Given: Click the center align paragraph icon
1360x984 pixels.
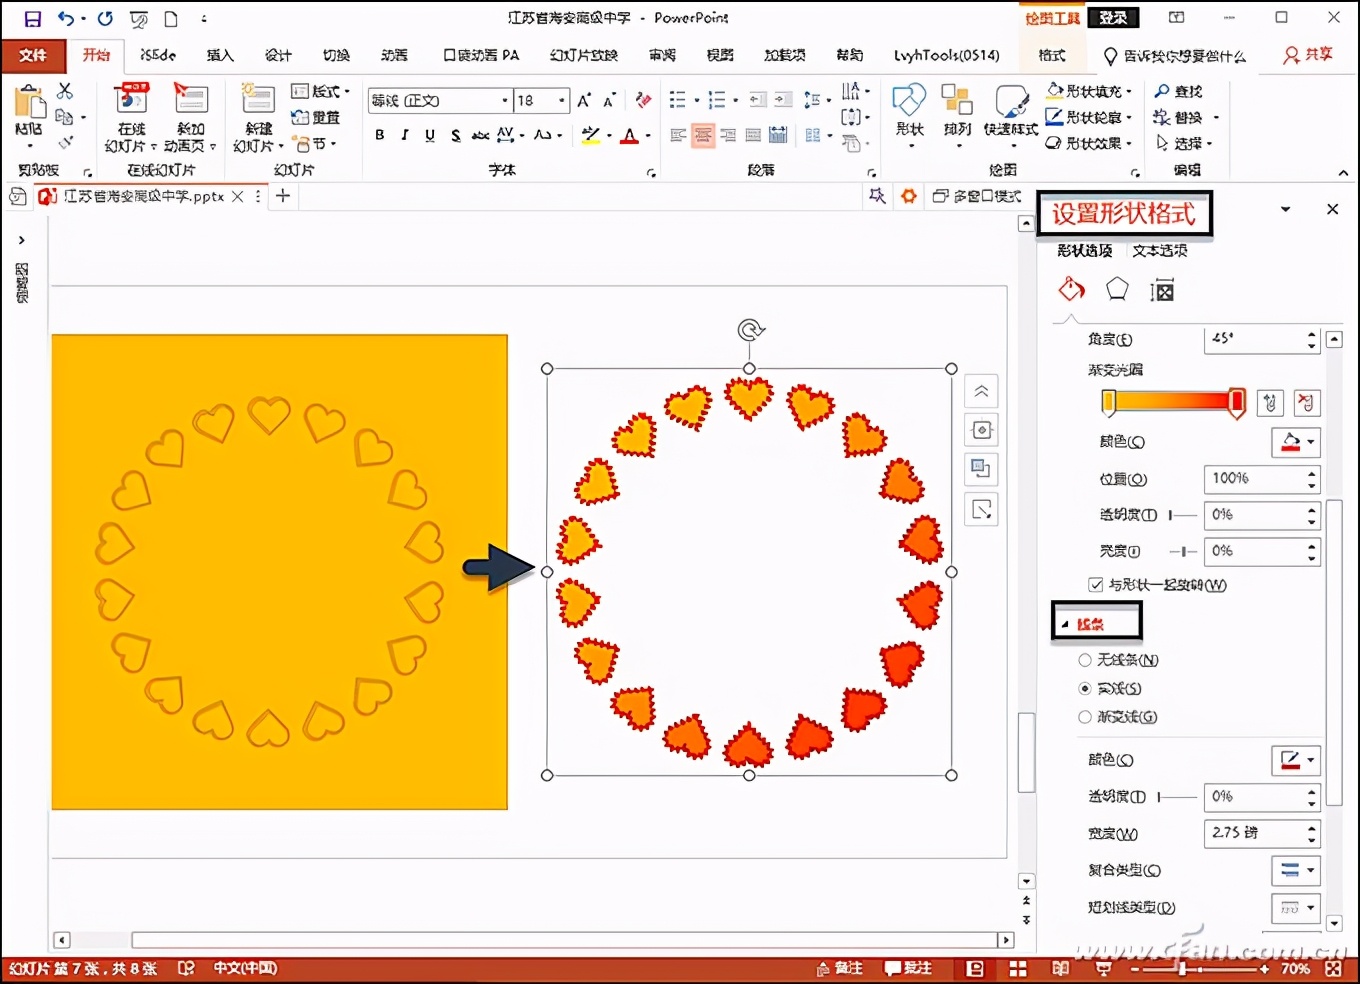Looking at the screenshot, I should (x=703, y=135).
